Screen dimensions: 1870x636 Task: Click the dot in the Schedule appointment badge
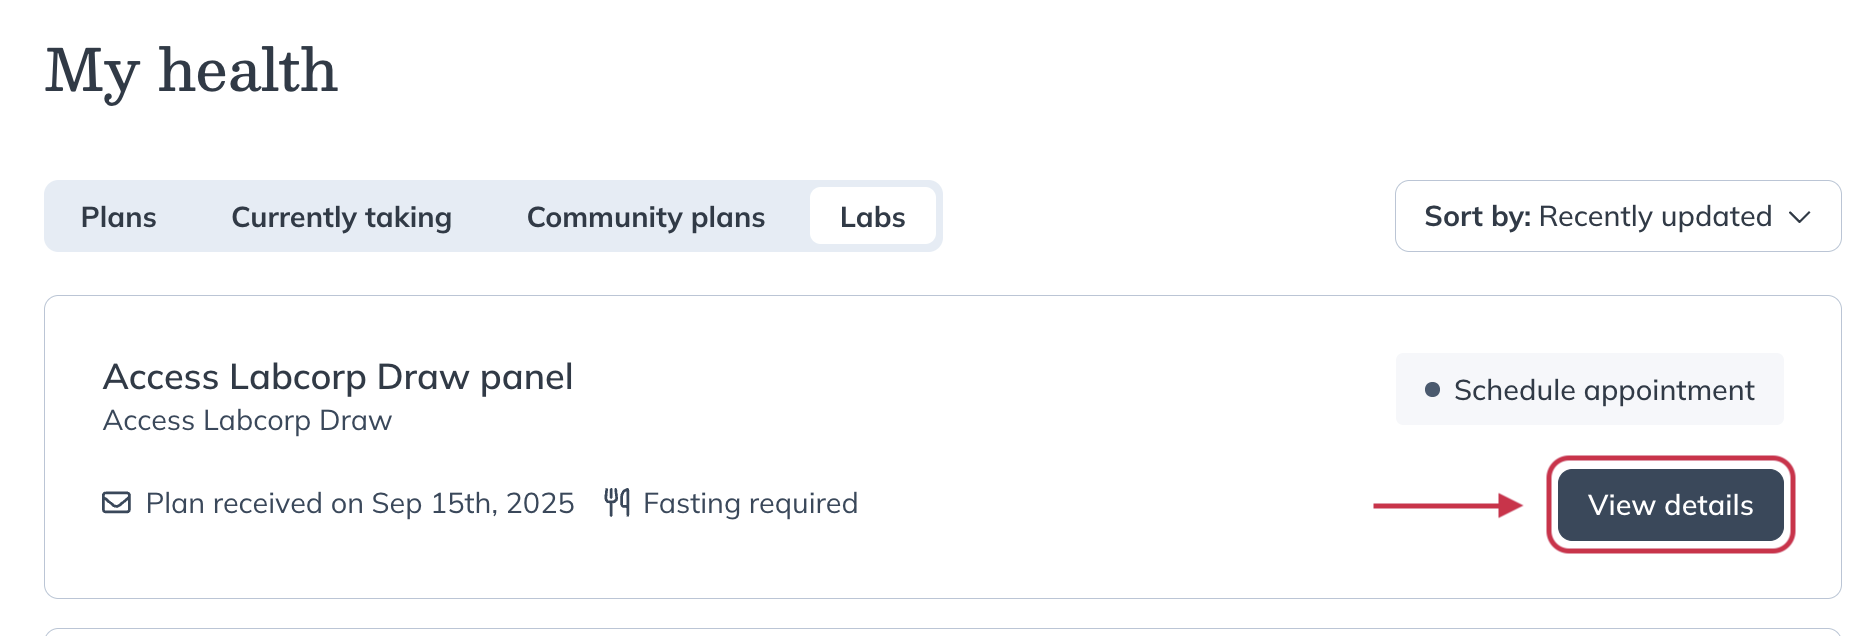1432,390
